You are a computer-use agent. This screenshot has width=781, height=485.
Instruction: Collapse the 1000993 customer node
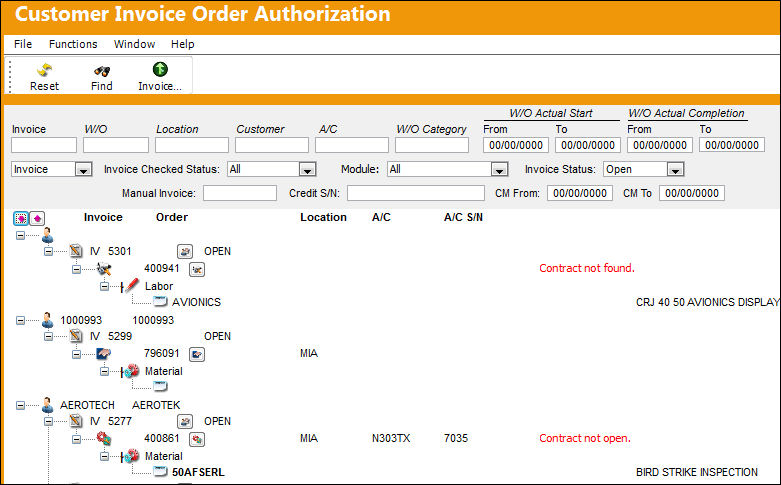(20, 320)
